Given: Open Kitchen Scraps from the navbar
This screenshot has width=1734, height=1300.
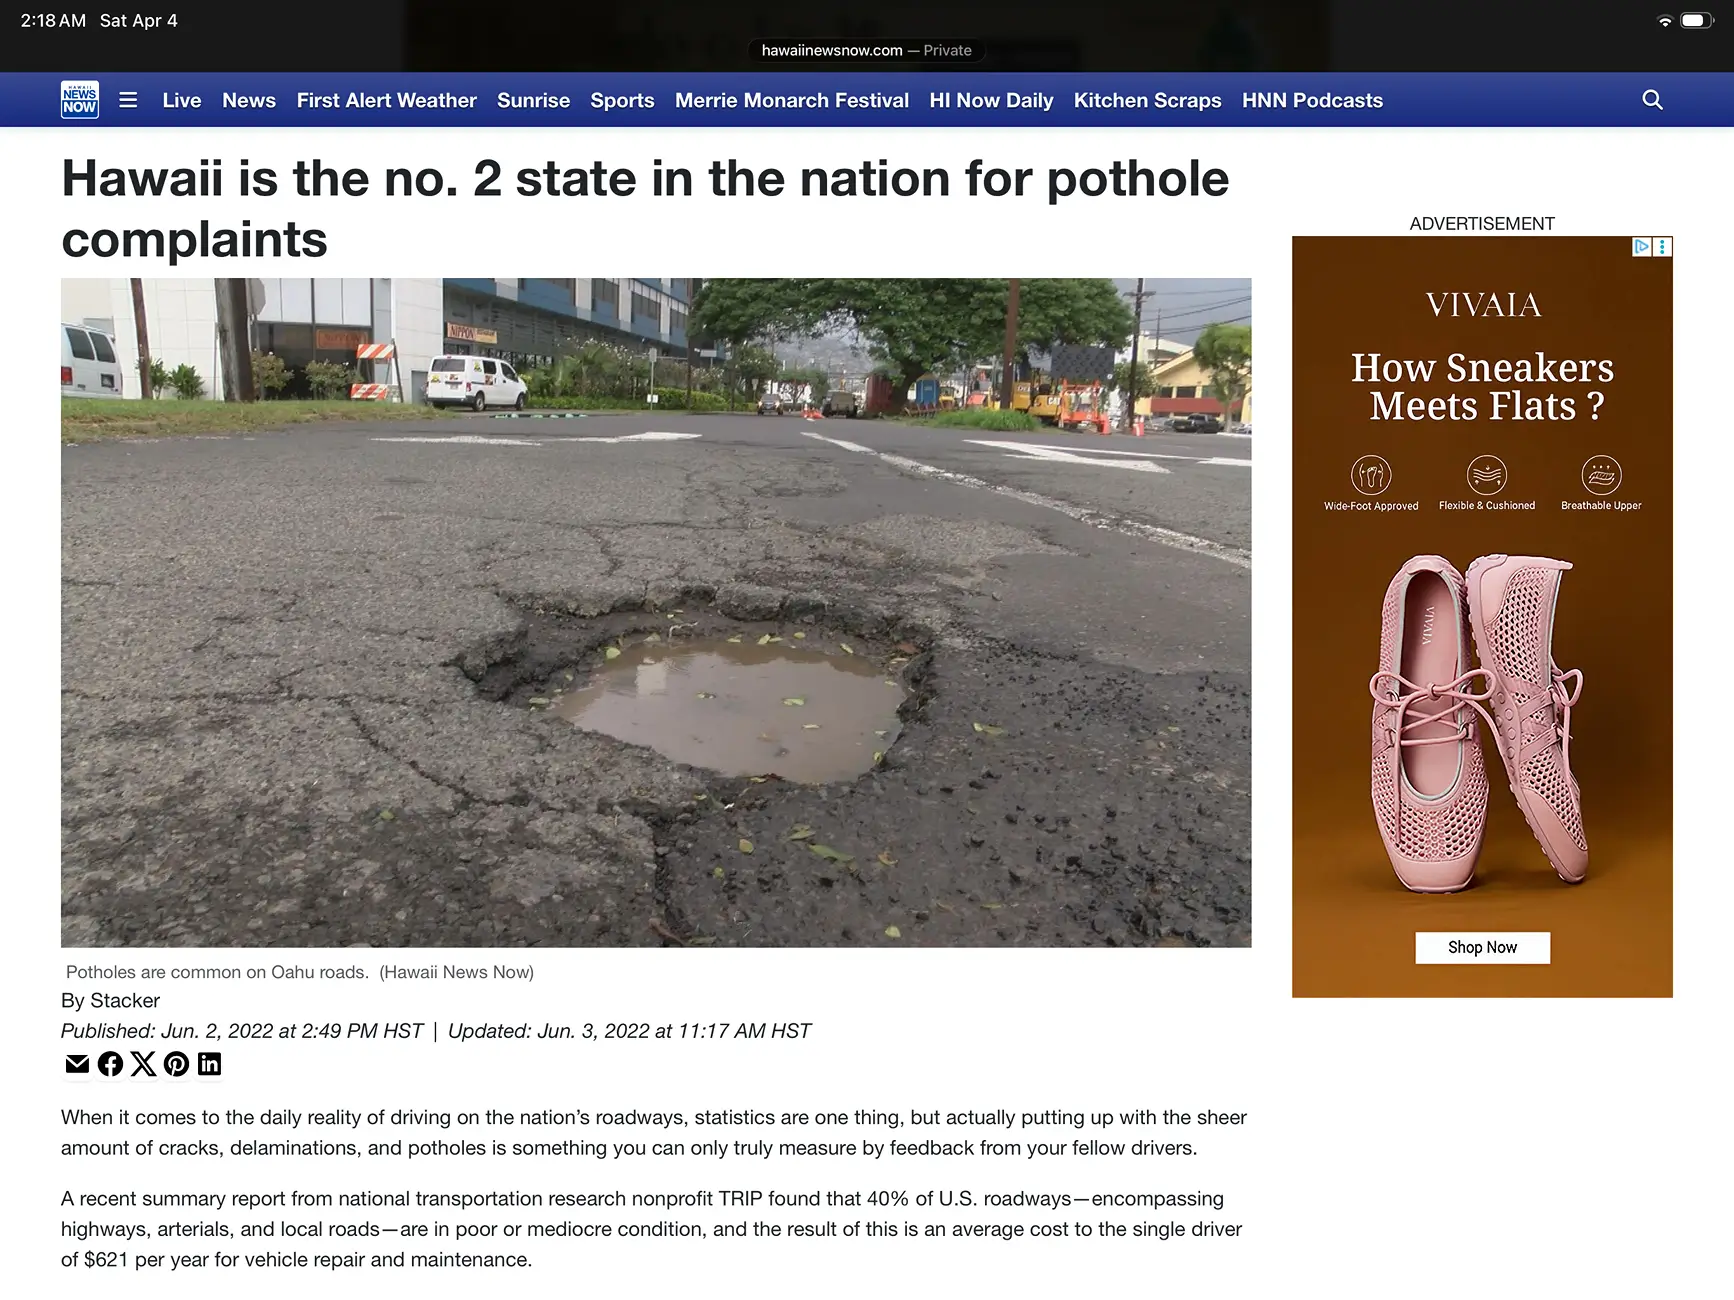Looking at the screenshot, I should (1147, 100).
